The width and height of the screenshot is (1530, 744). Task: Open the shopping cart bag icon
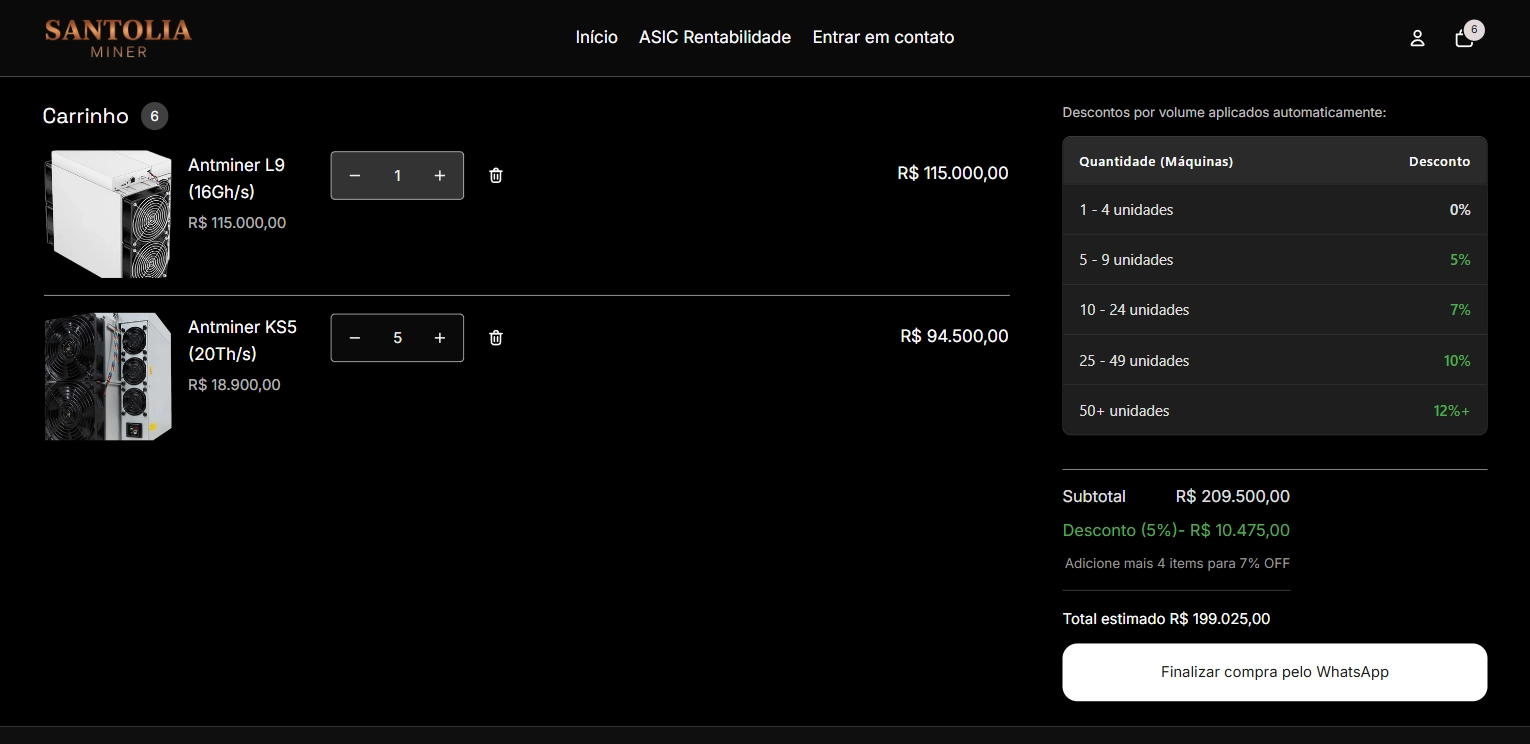(1465, 38)
